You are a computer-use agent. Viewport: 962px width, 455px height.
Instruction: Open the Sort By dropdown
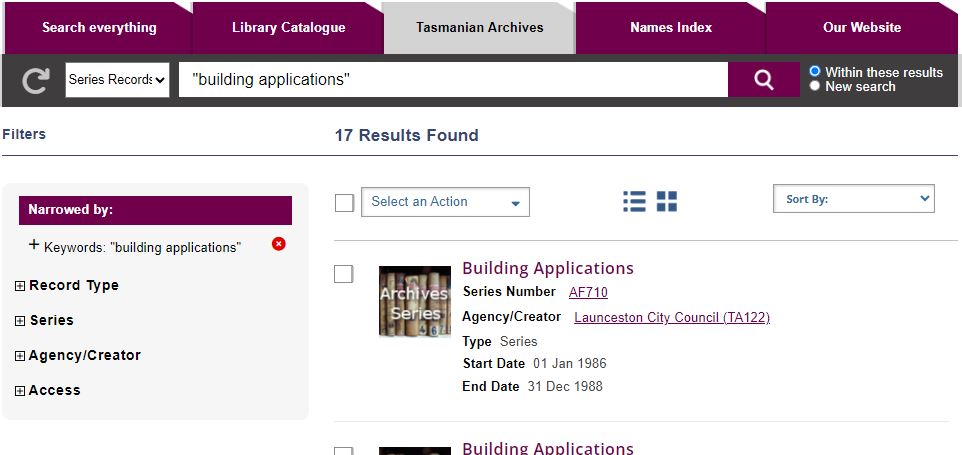tap(853, 199)
